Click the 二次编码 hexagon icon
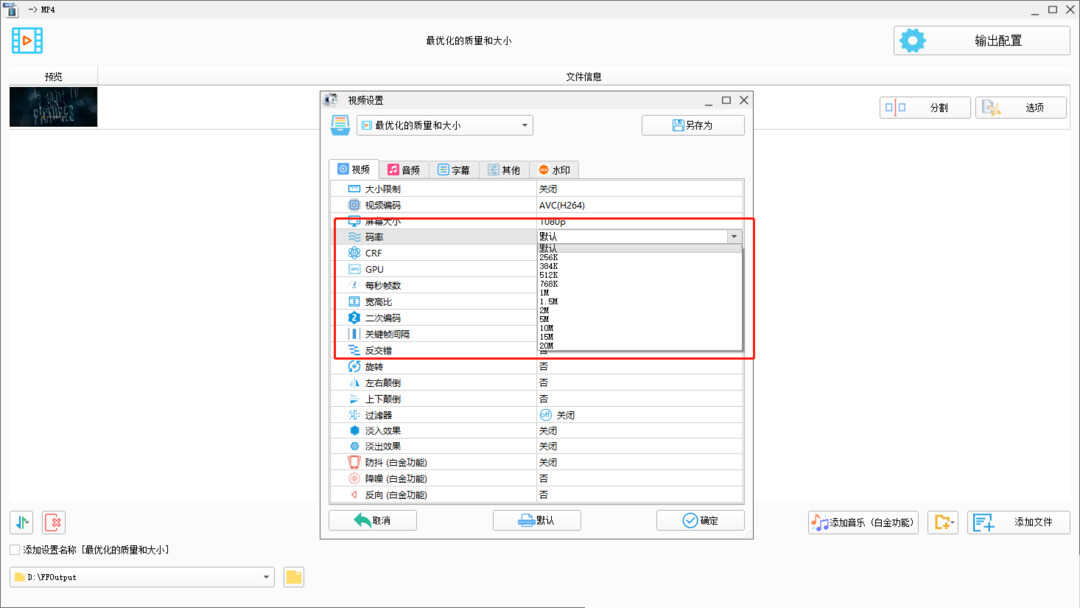1080x608 pixels. [354, 317]
